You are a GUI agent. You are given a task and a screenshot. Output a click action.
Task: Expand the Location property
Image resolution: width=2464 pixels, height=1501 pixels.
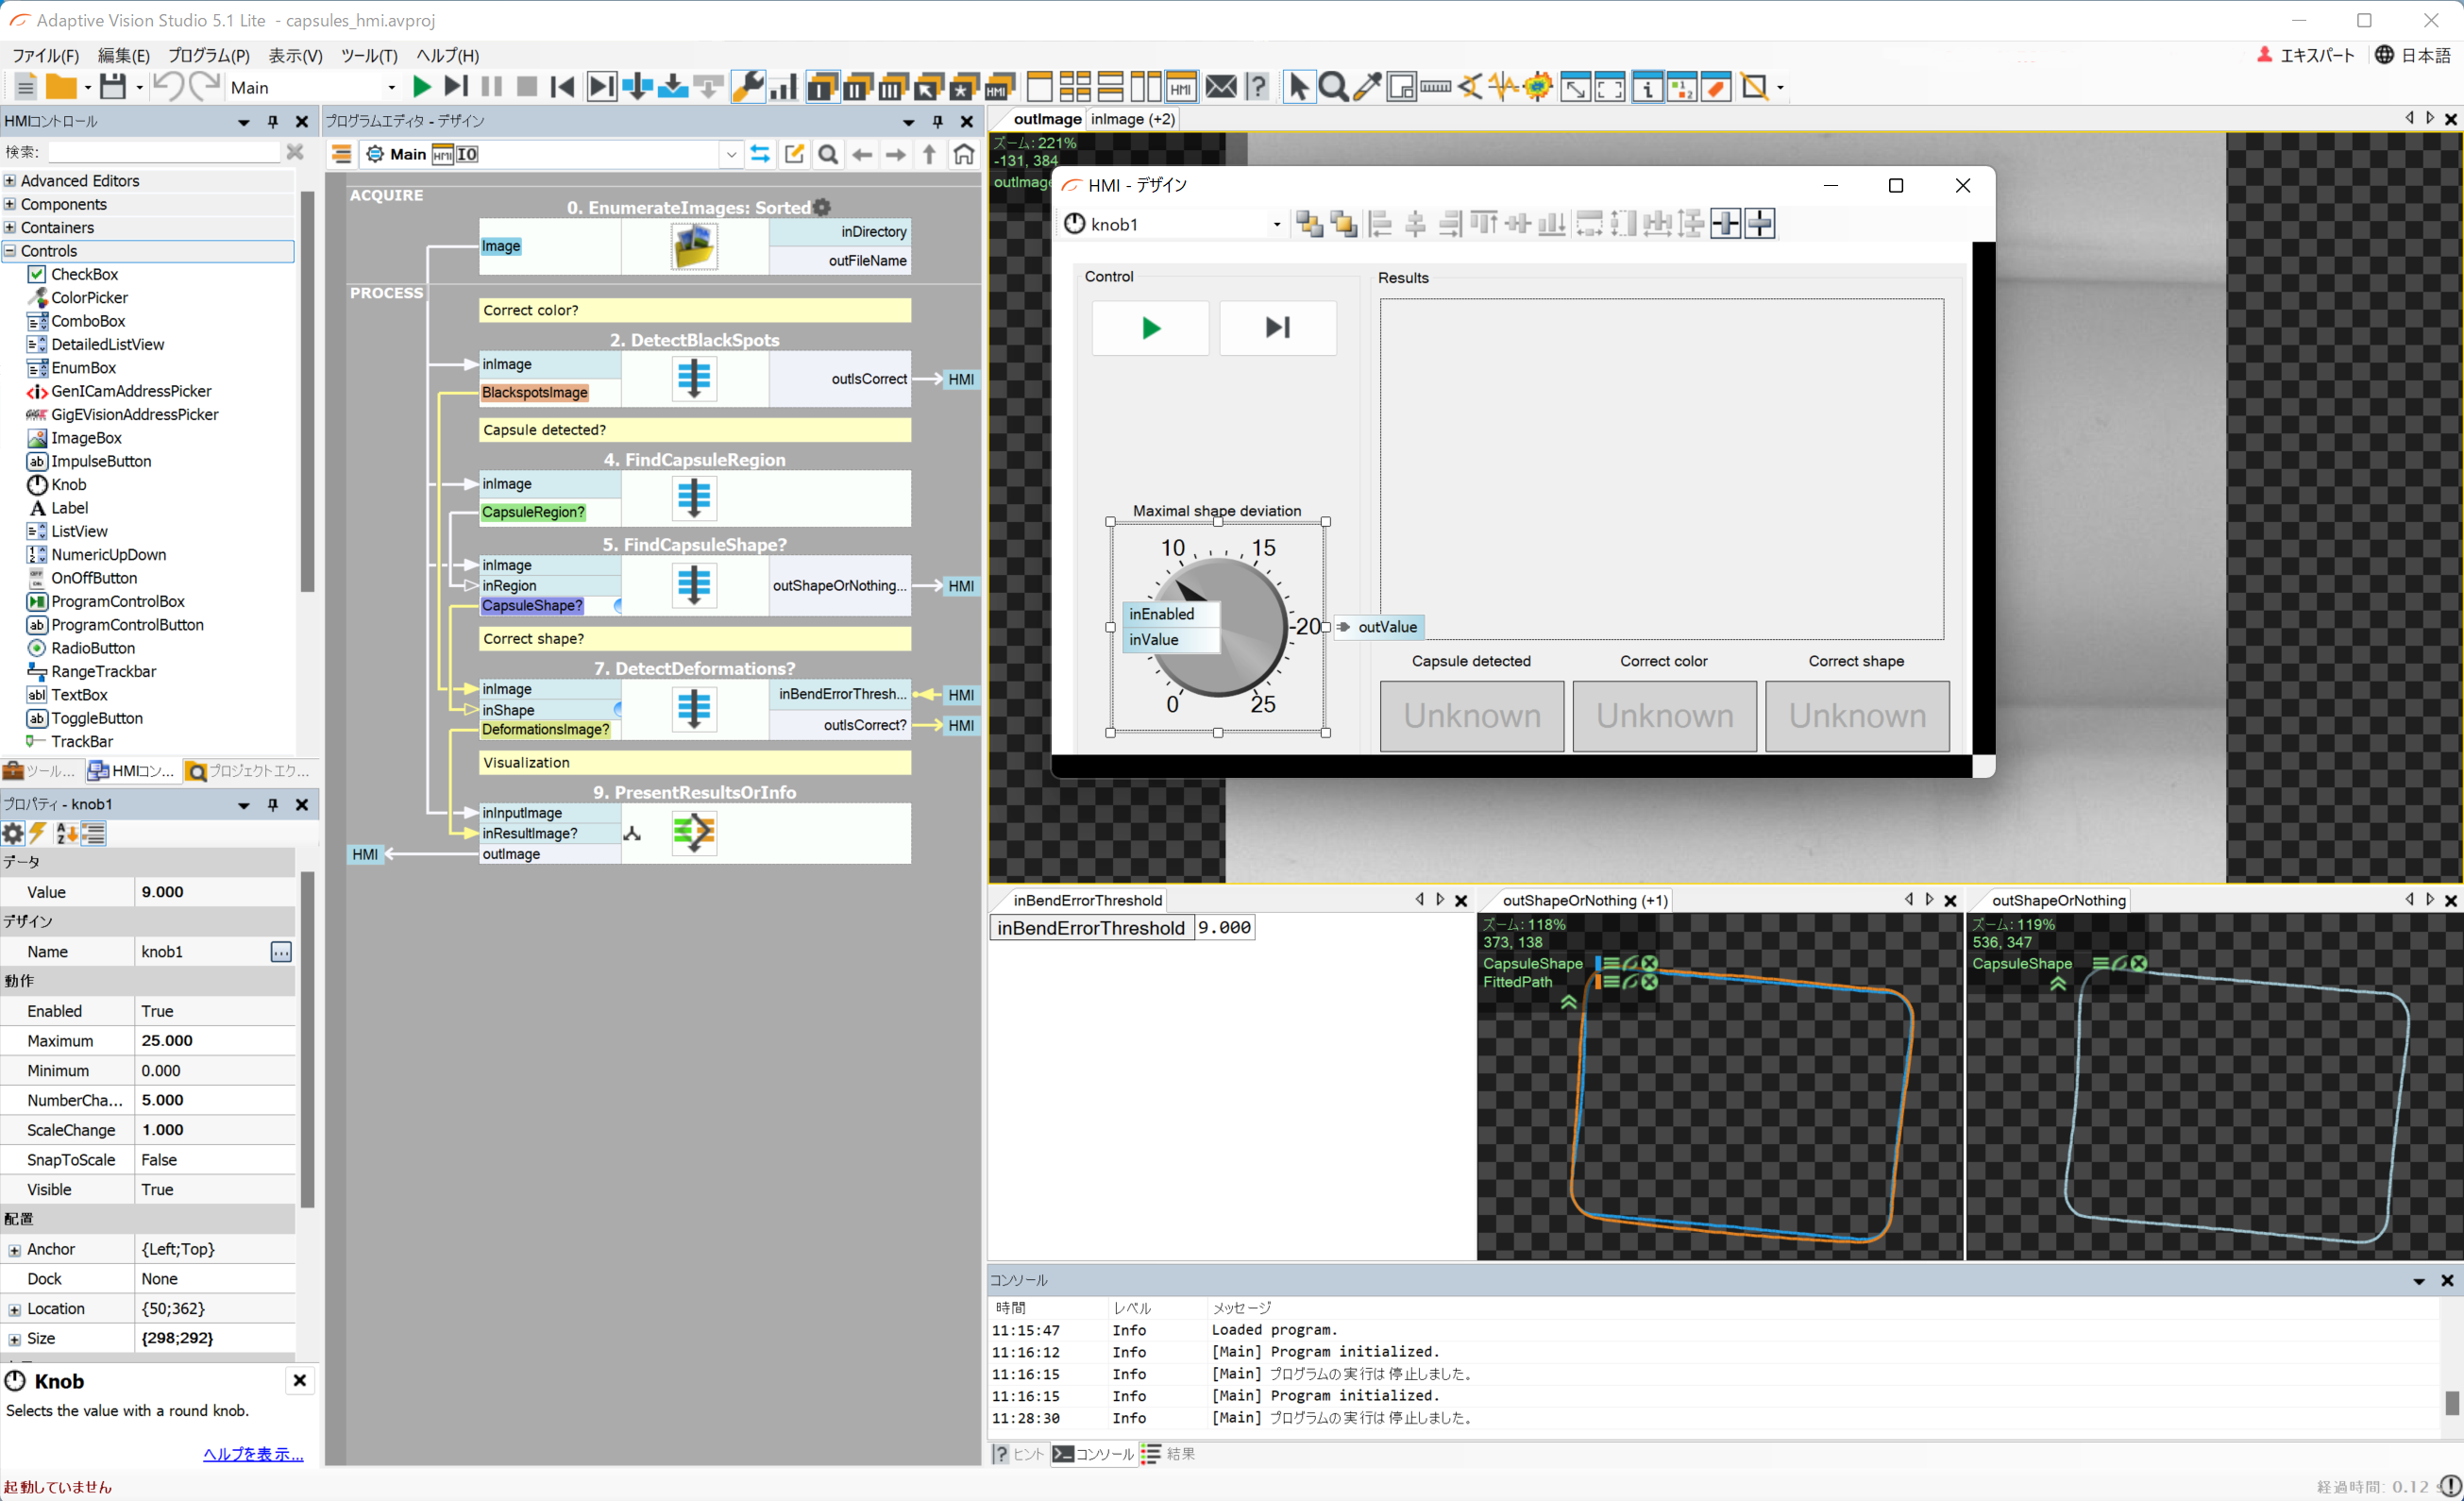click(x=14, y=1310)
